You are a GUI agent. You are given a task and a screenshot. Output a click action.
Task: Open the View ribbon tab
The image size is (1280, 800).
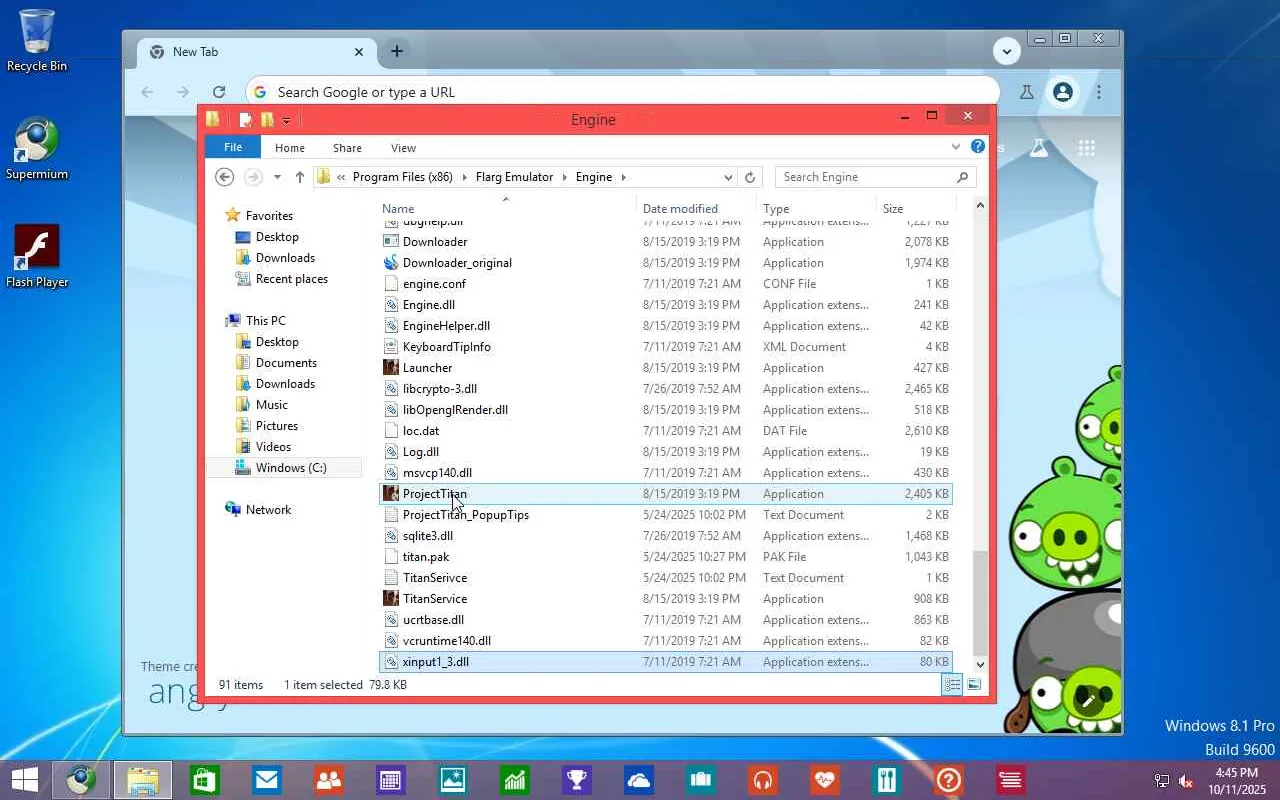click(403, 148)
